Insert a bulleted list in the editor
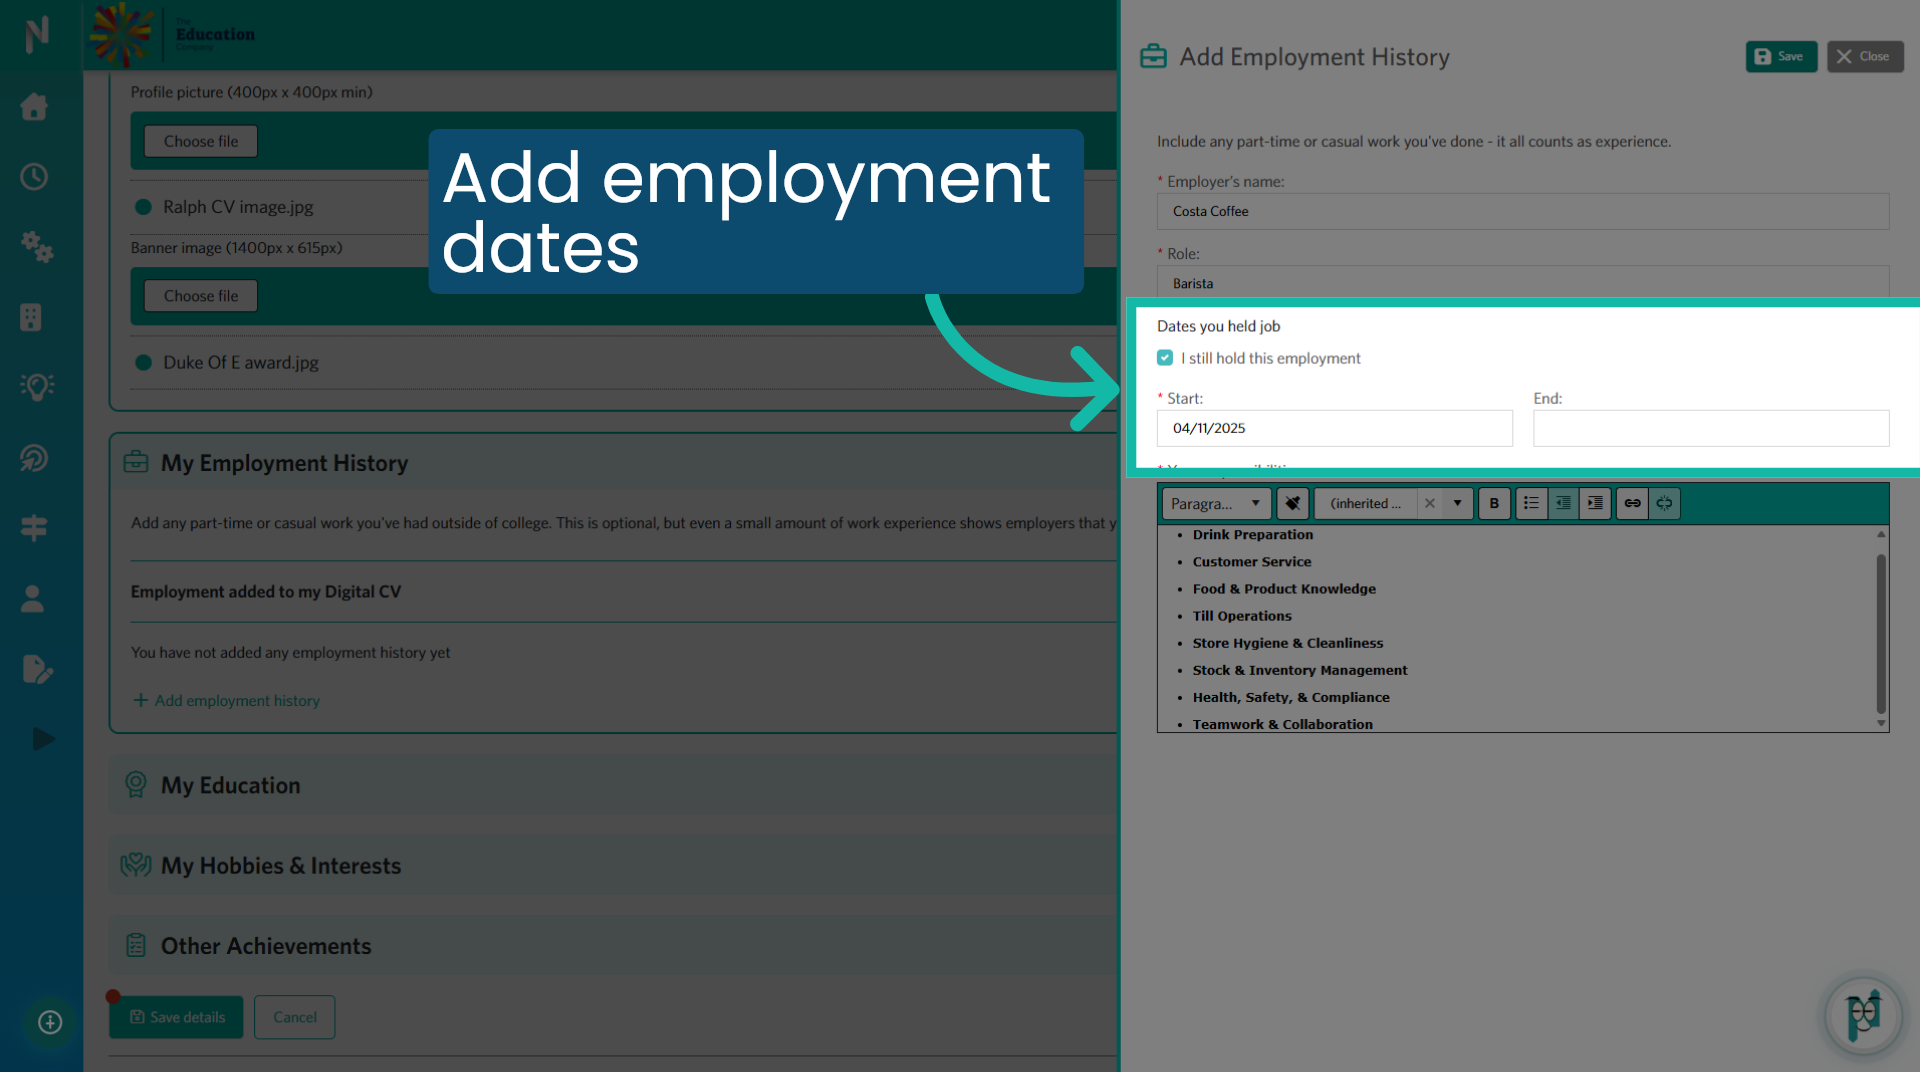1920x1072 pixels. (1531, 503)
